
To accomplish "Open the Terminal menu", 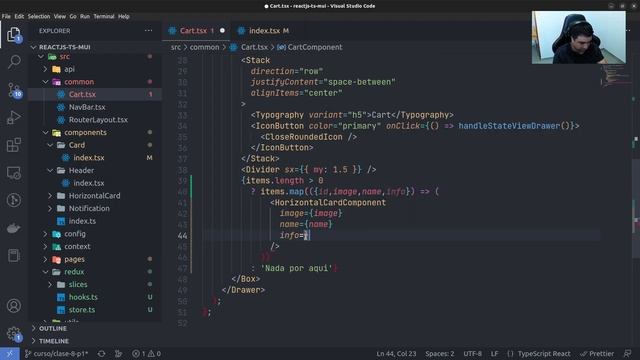I will tap(104, 16).
